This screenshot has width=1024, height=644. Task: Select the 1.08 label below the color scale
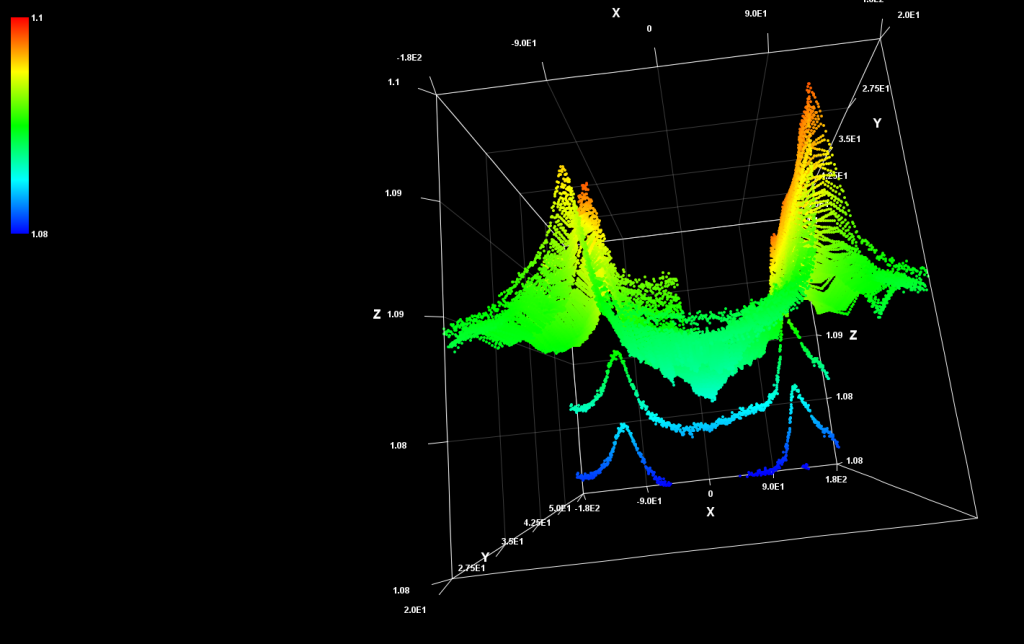pos(39,234)
